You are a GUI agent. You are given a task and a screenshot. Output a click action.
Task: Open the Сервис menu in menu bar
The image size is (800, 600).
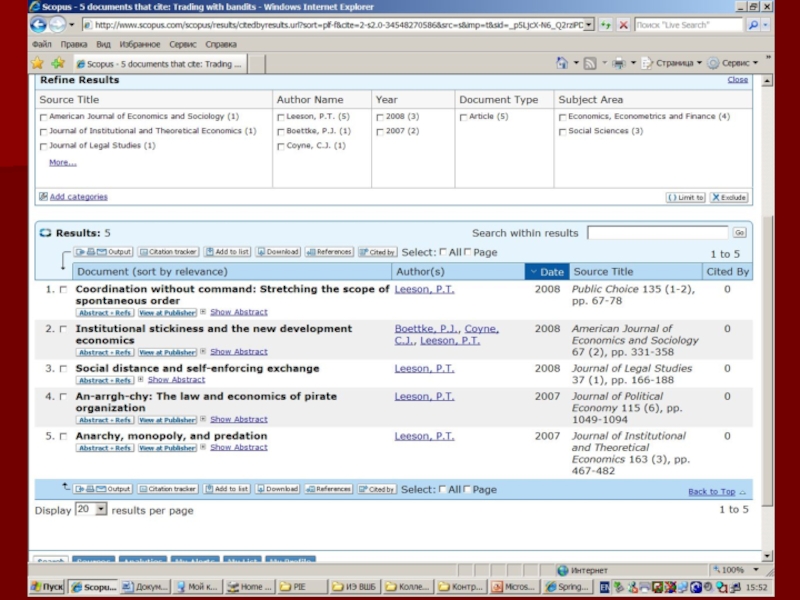click(x=183, y=44)
